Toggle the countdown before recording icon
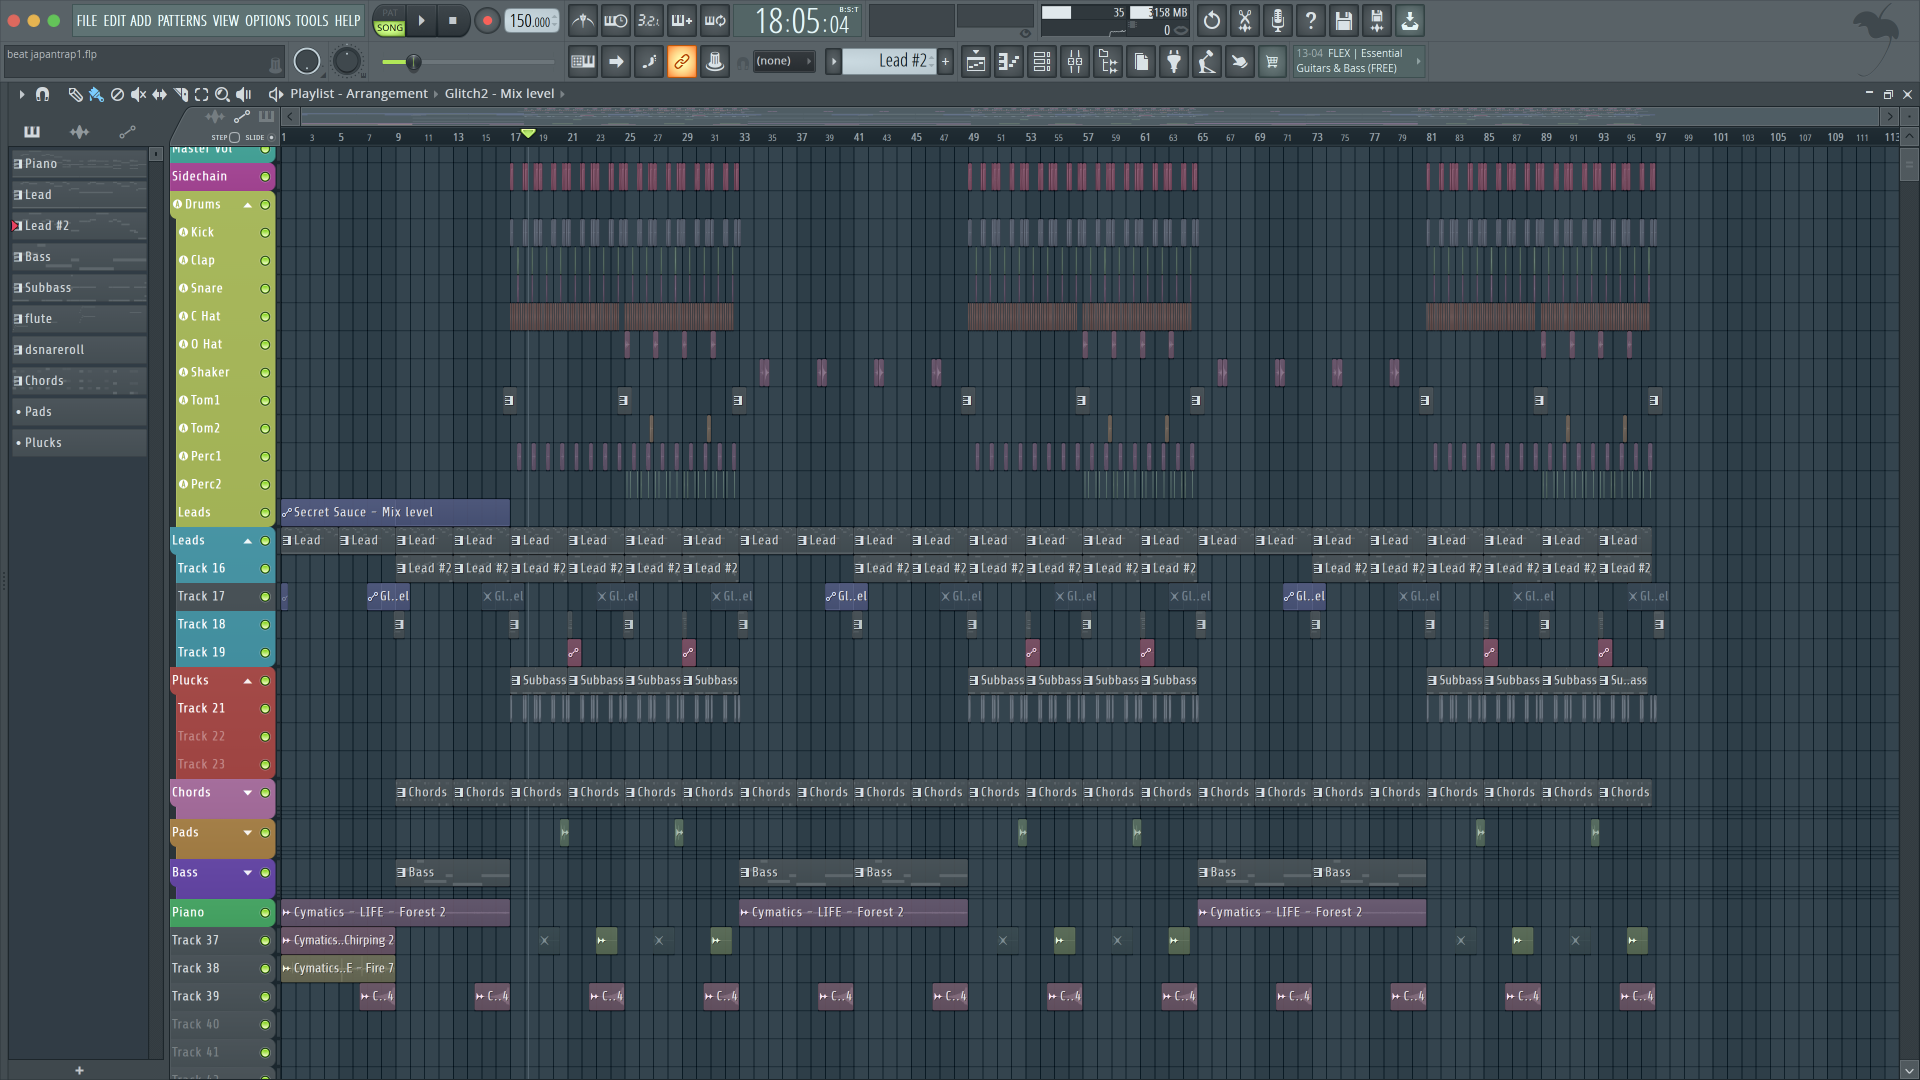 tap(649, 20)
